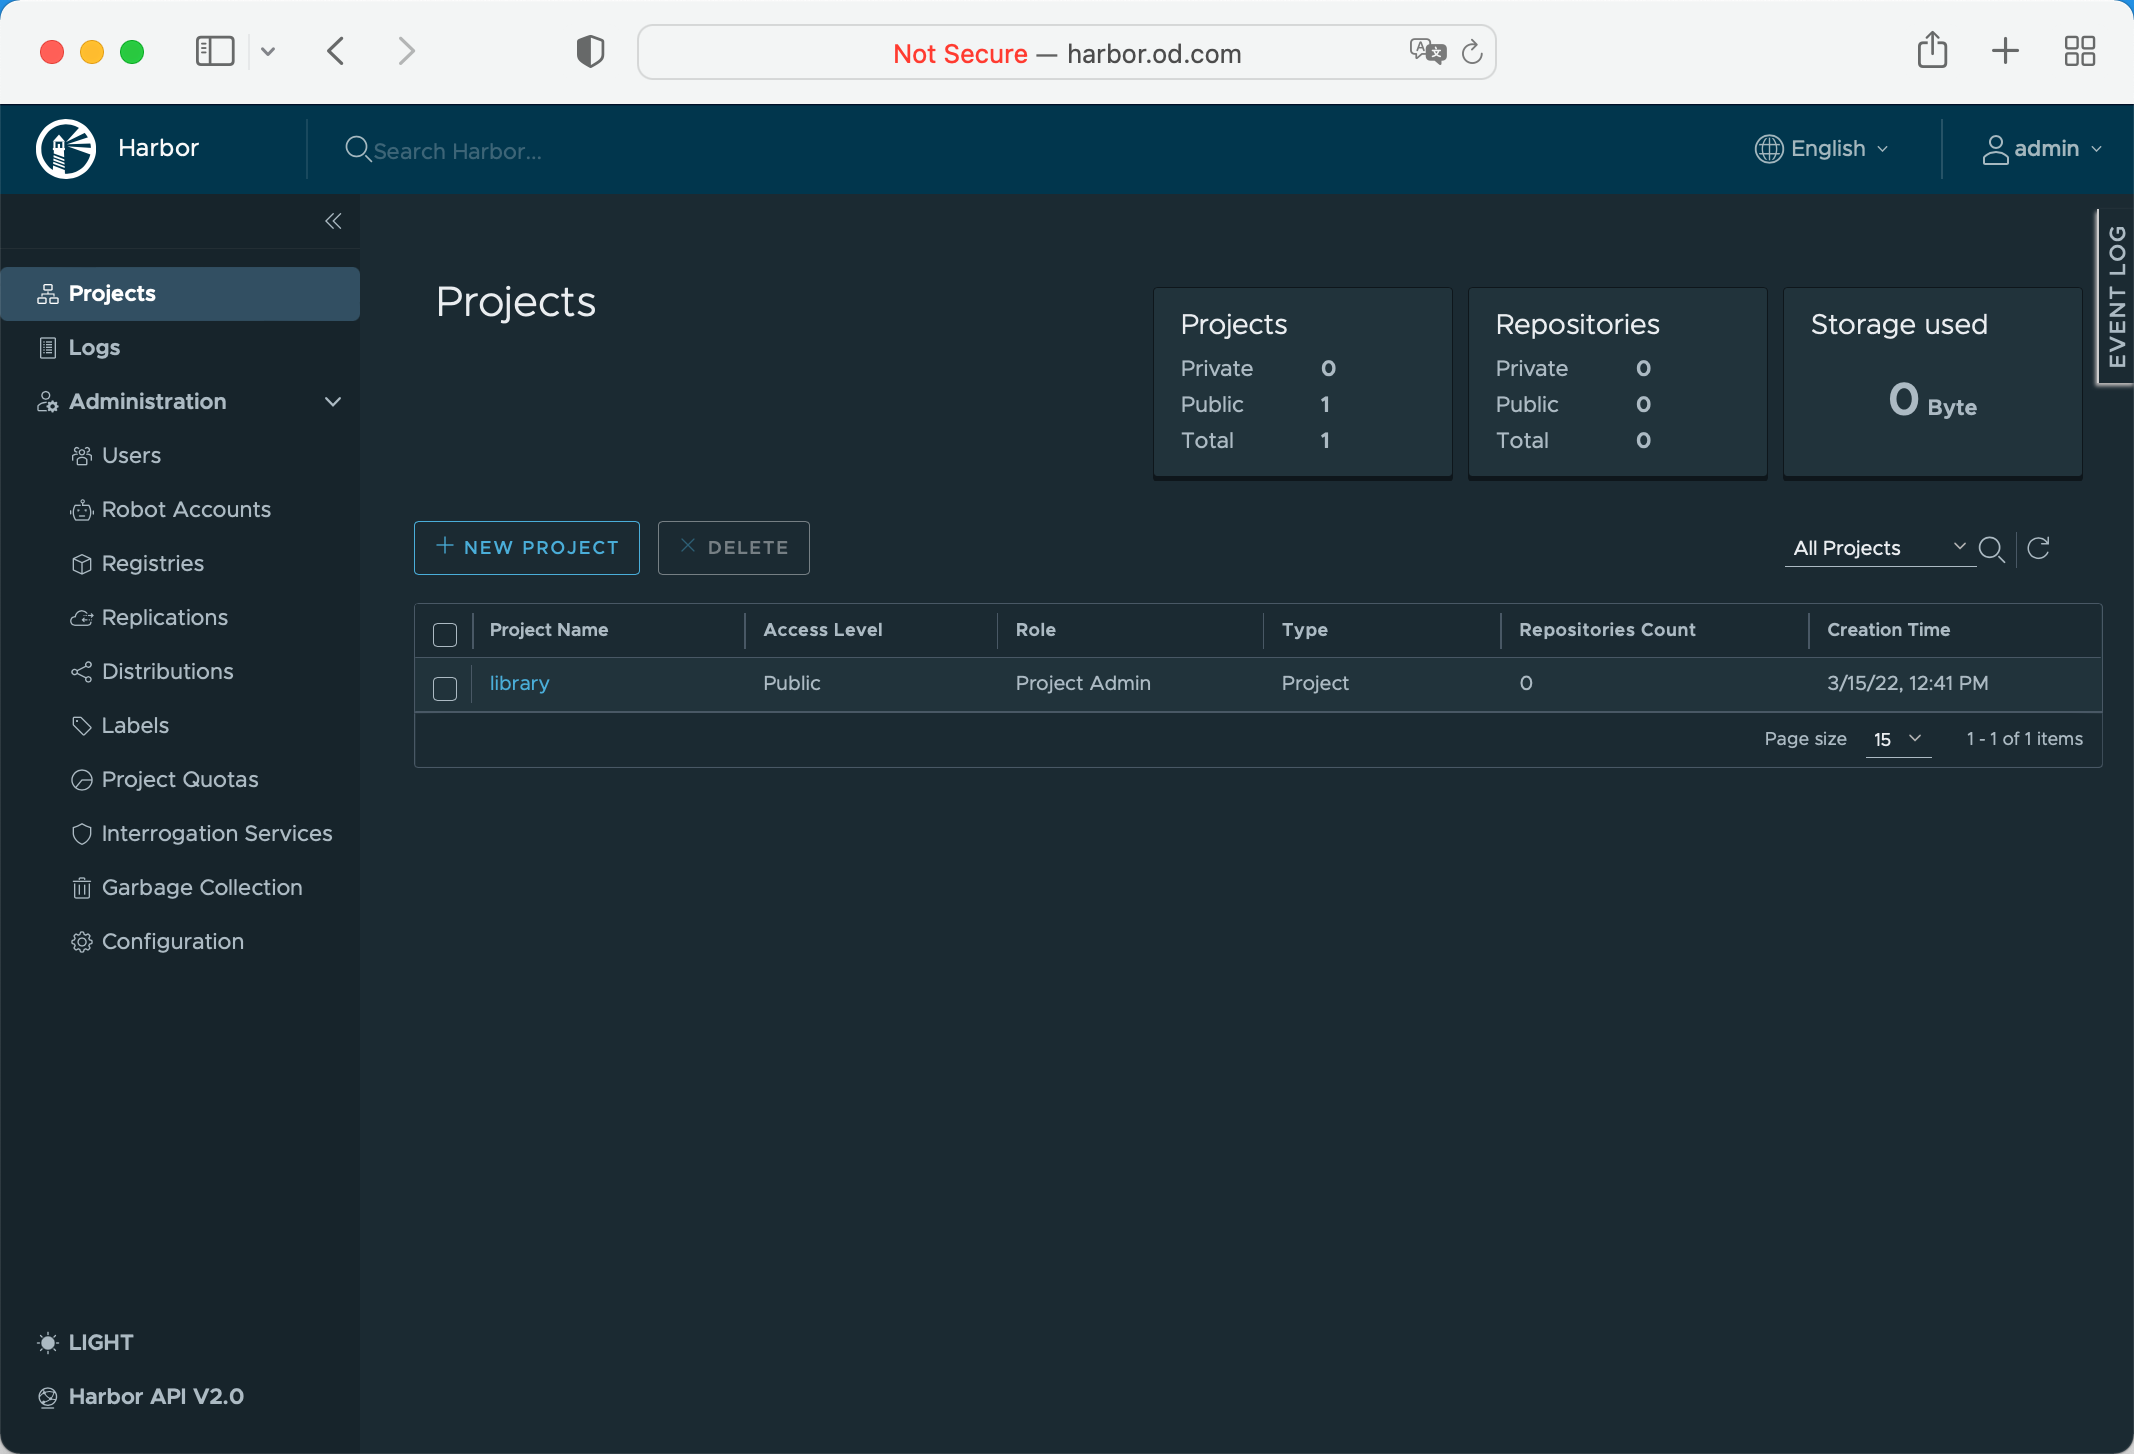Open Garbage Collection page
Image resolution: width=2134 pixels, height=1454 pixels.
[201, 887]
